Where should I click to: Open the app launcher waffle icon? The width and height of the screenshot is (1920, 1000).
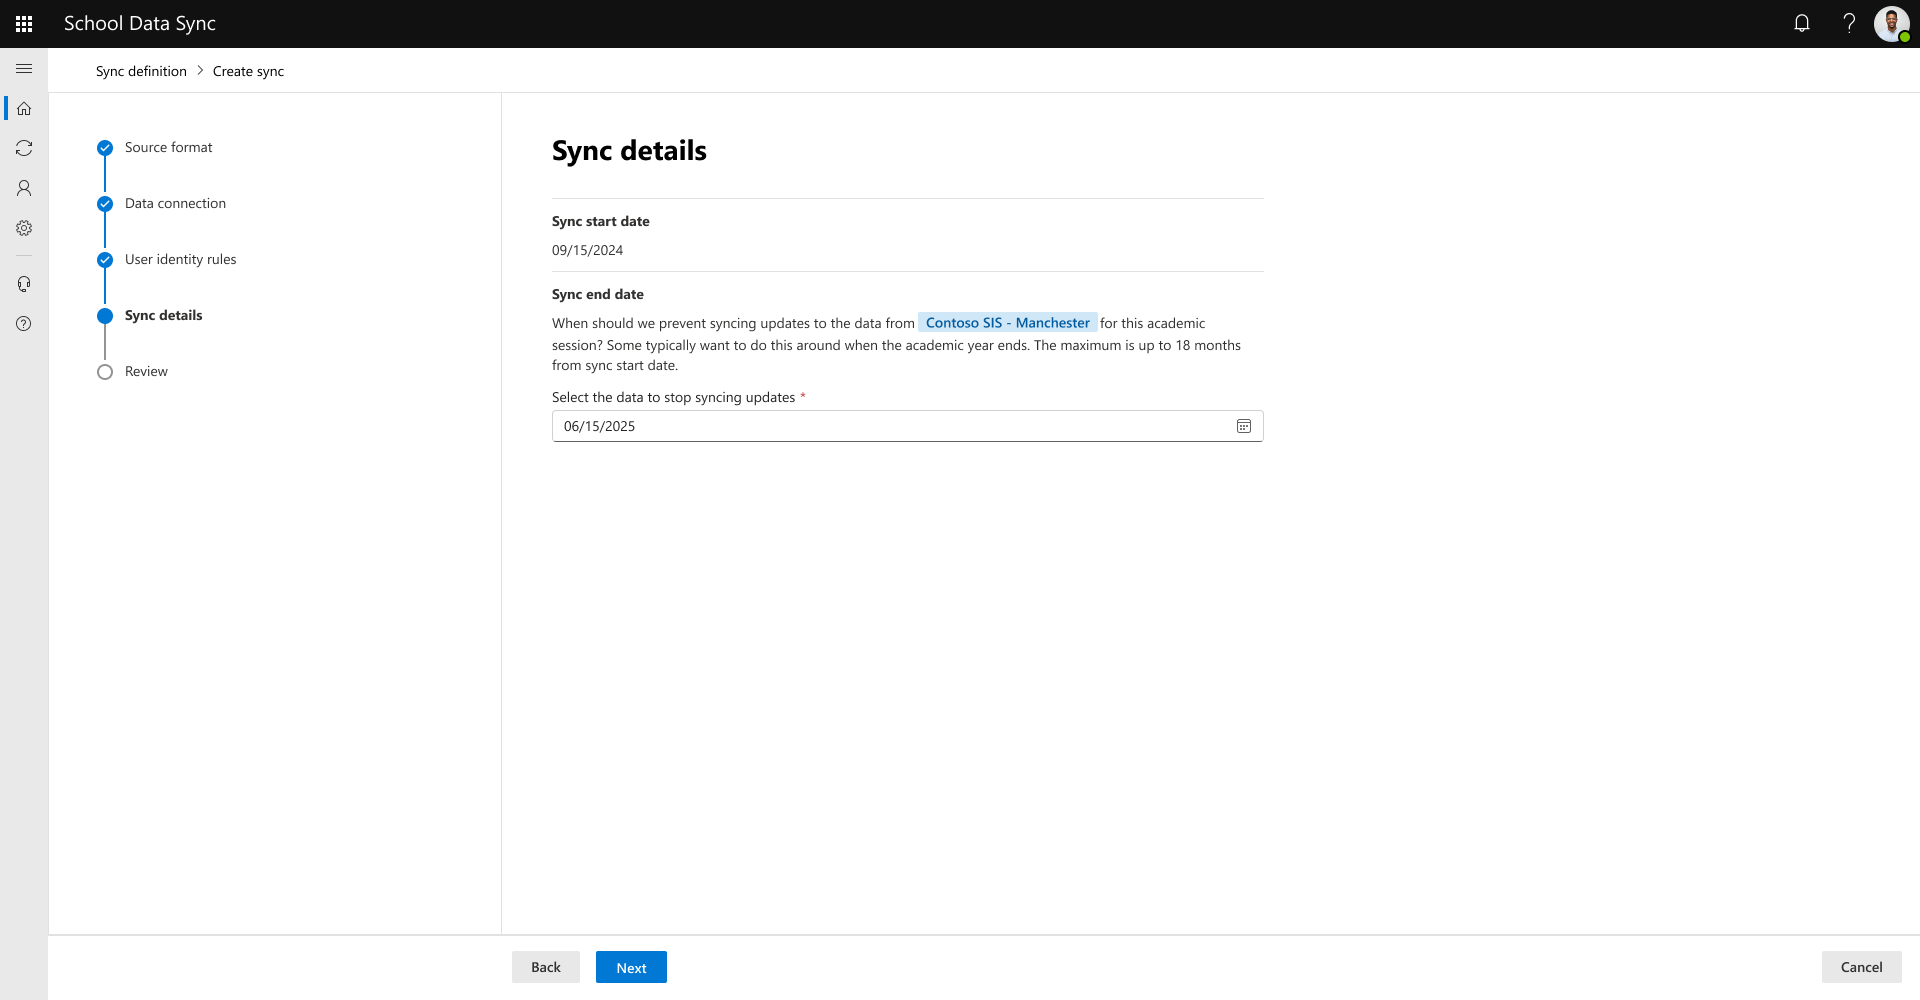(24, 24)
